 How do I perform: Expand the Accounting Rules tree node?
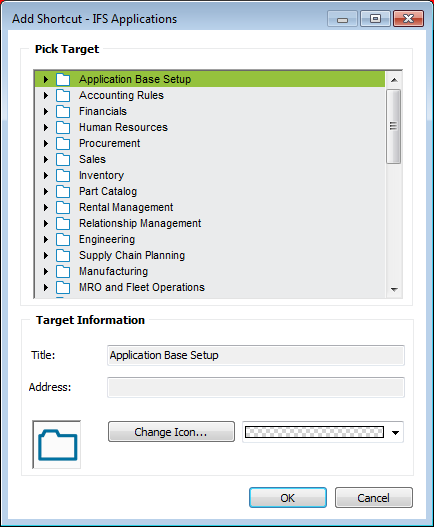[46, 95]
